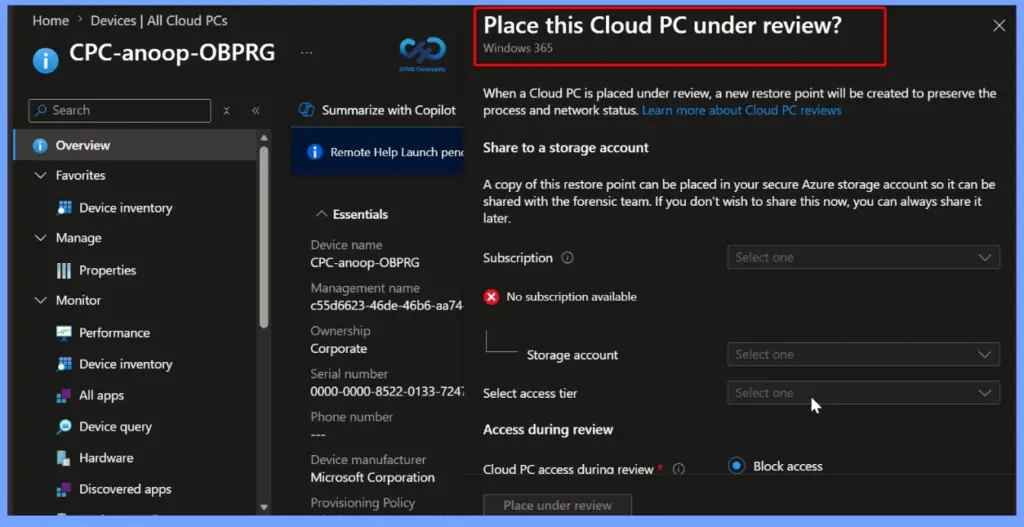Open Discovered apps in the sidebar
This screenshot has width=1024, height=527.
(x=125, y=489)
